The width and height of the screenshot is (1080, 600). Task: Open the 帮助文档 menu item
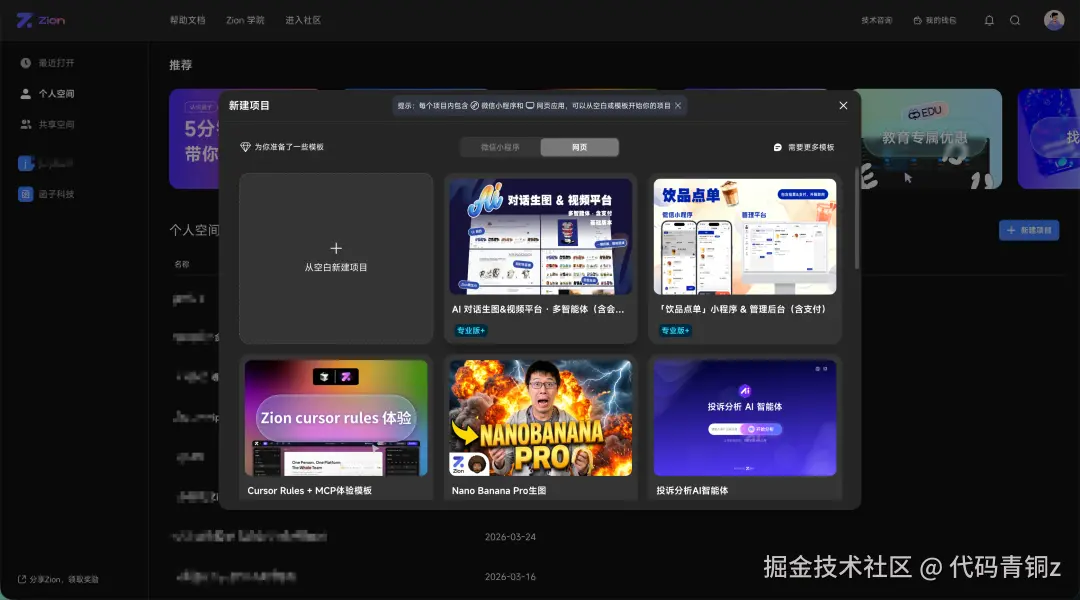(187, 21)
